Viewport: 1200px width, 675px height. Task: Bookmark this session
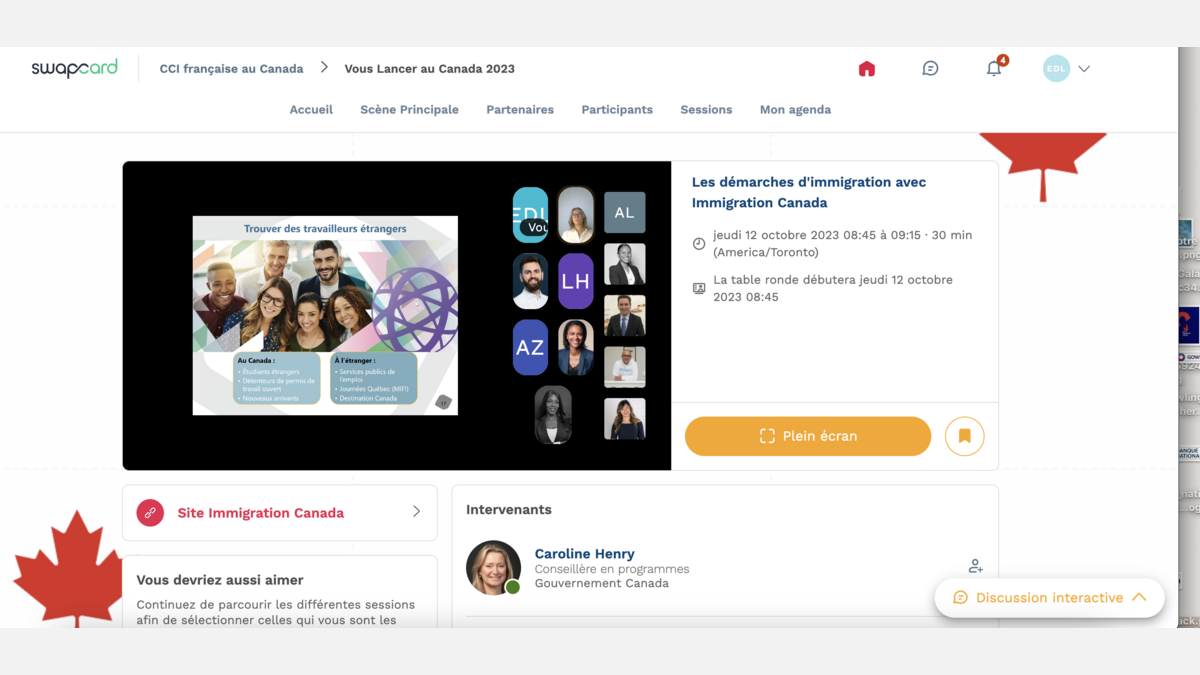[x=964, y=436]
